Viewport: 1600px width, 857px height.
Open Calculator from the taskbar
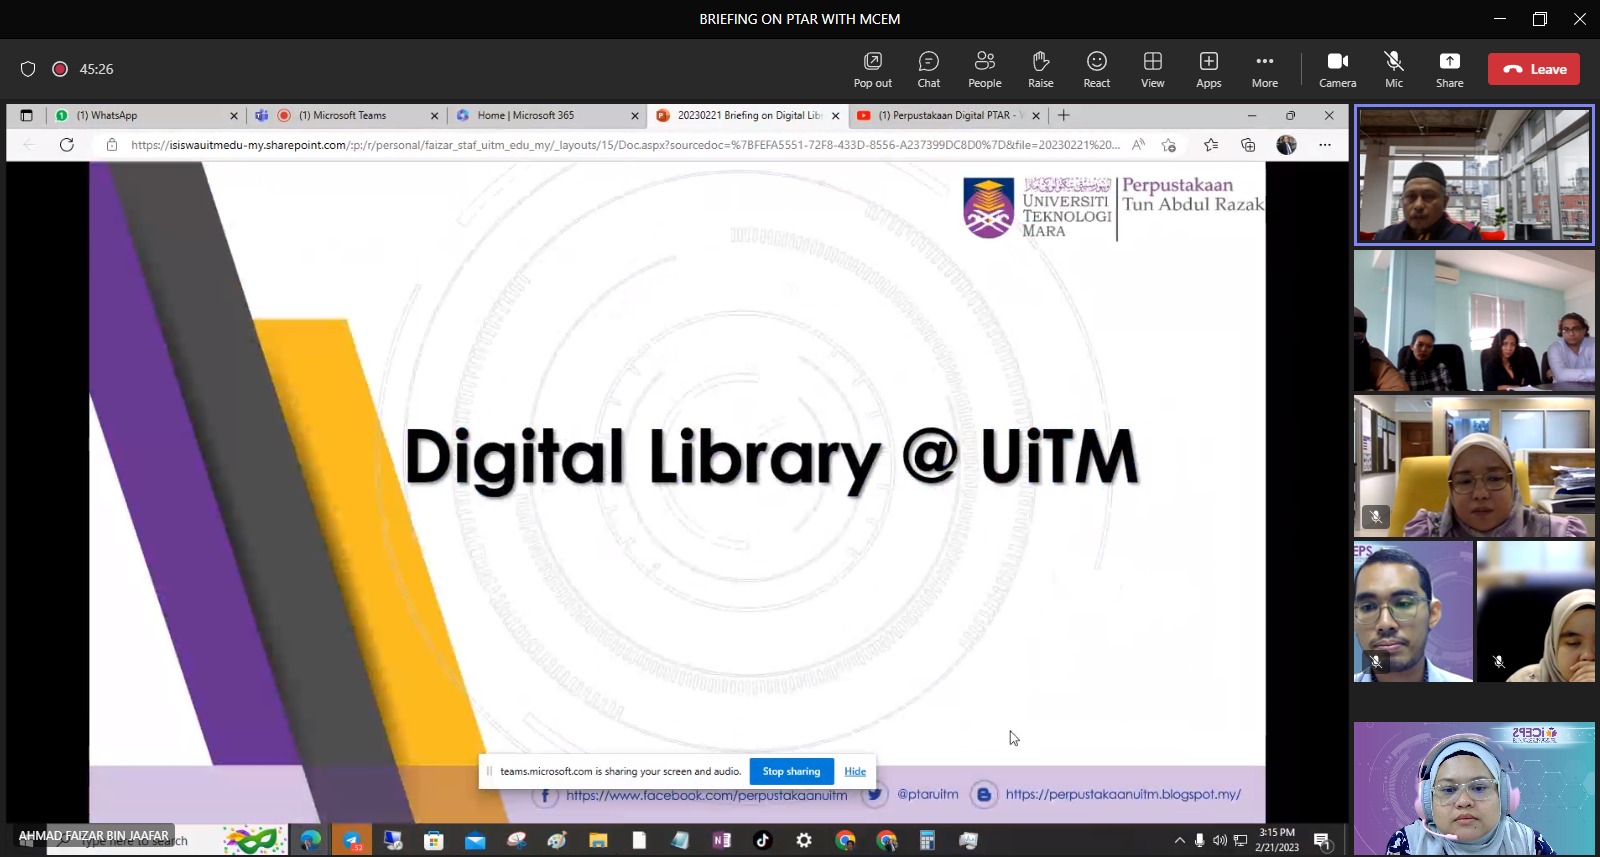coord(927,840)
